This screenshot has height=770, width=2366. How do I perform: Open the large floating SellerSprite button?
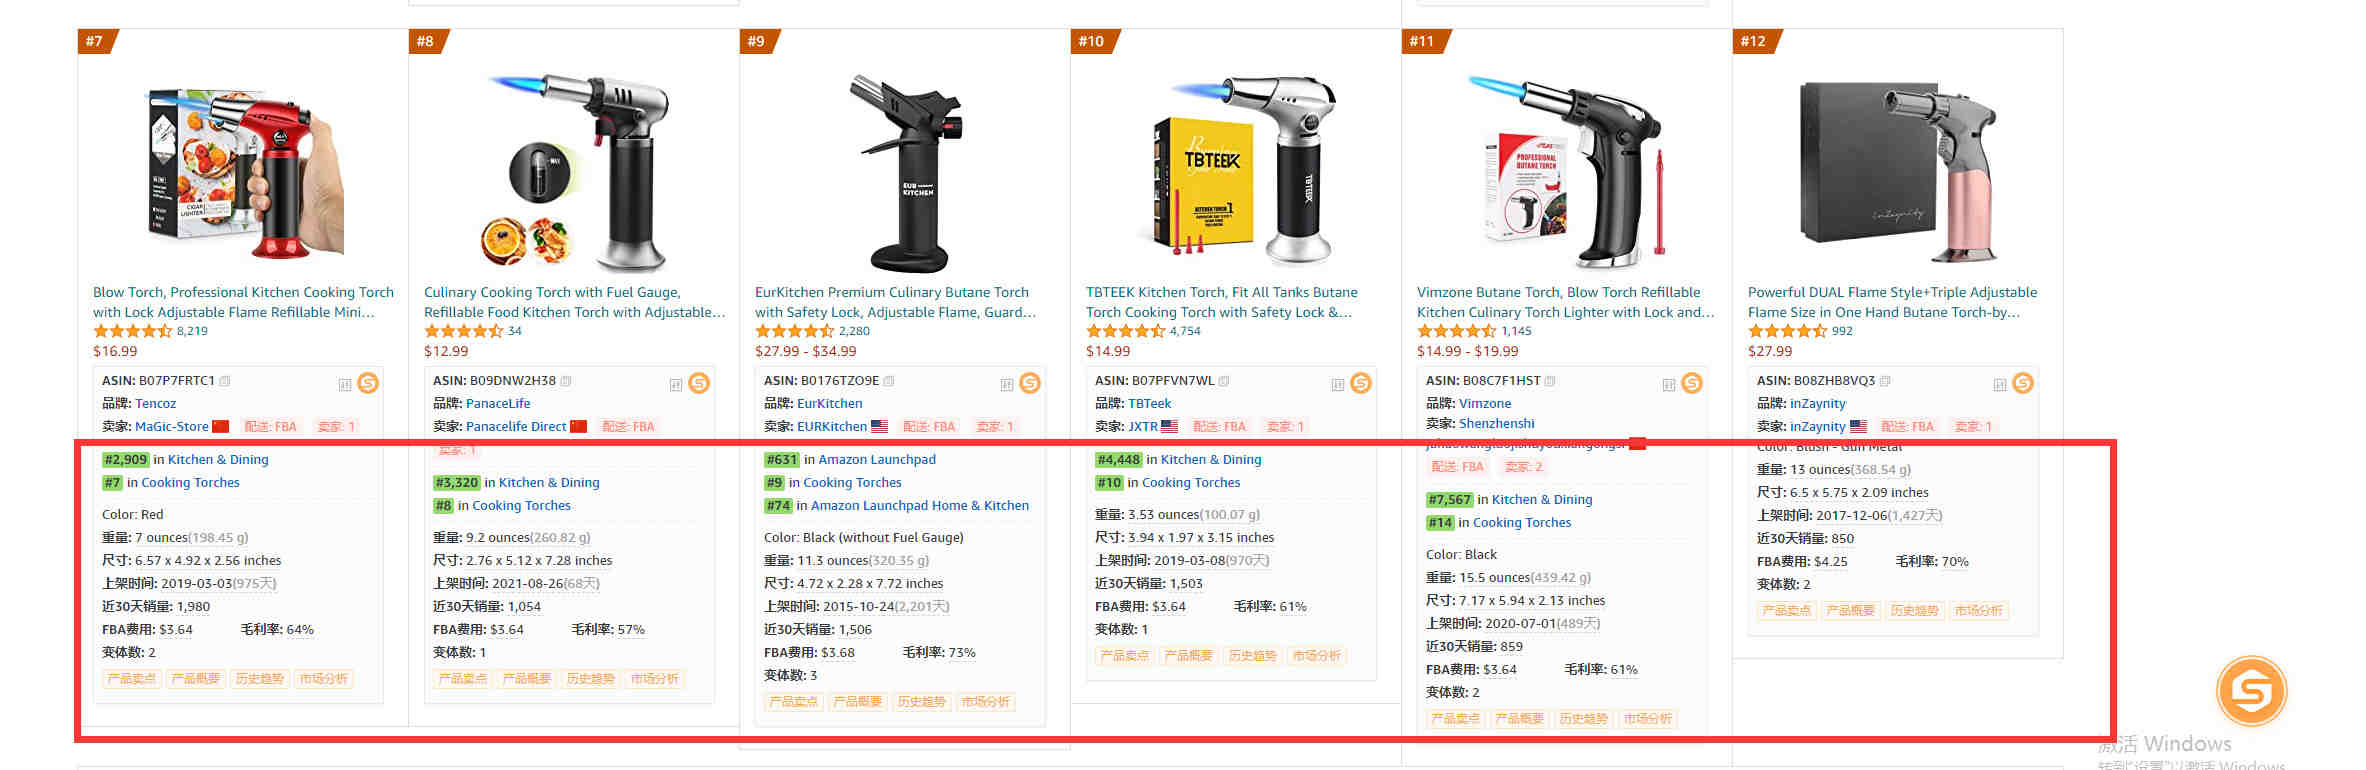2251,691
